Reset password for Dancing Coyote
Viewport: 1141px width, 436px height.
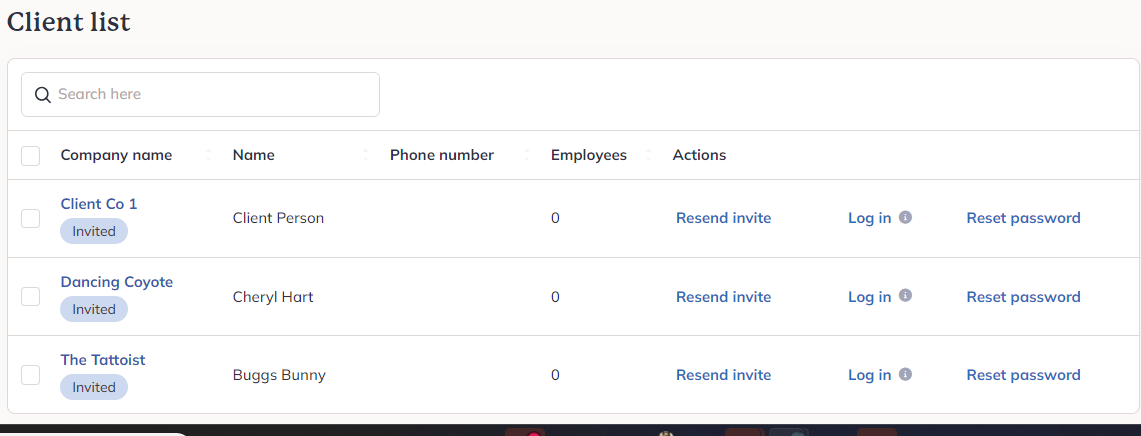tap(1023, 296)
